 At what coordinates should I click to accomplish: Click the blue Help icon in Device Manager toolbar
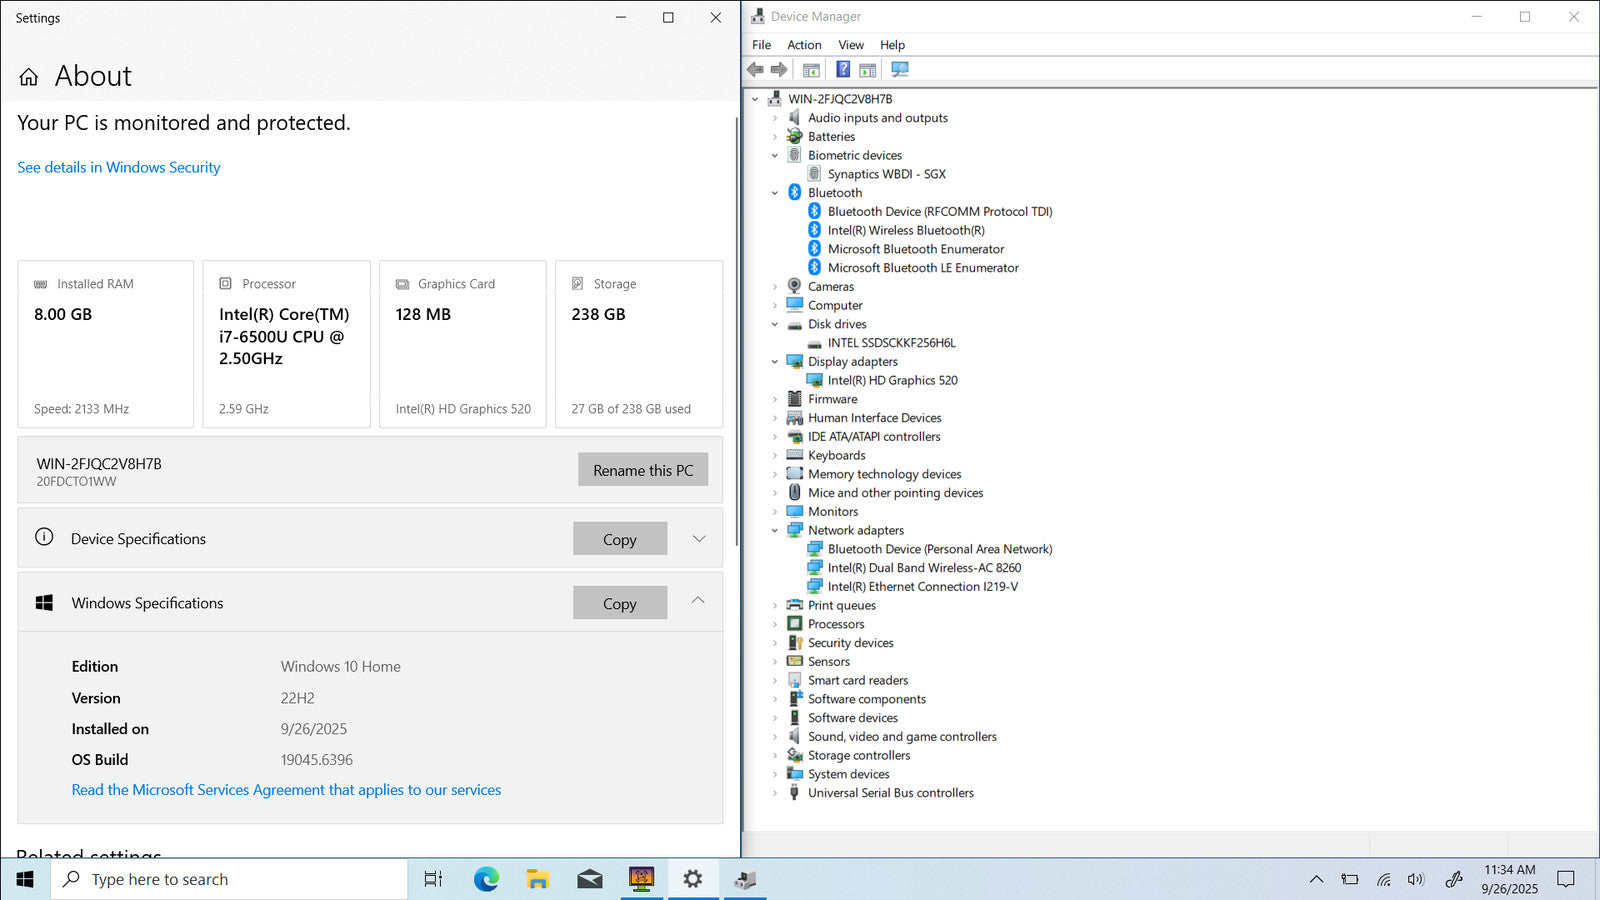tap(843, 70)
